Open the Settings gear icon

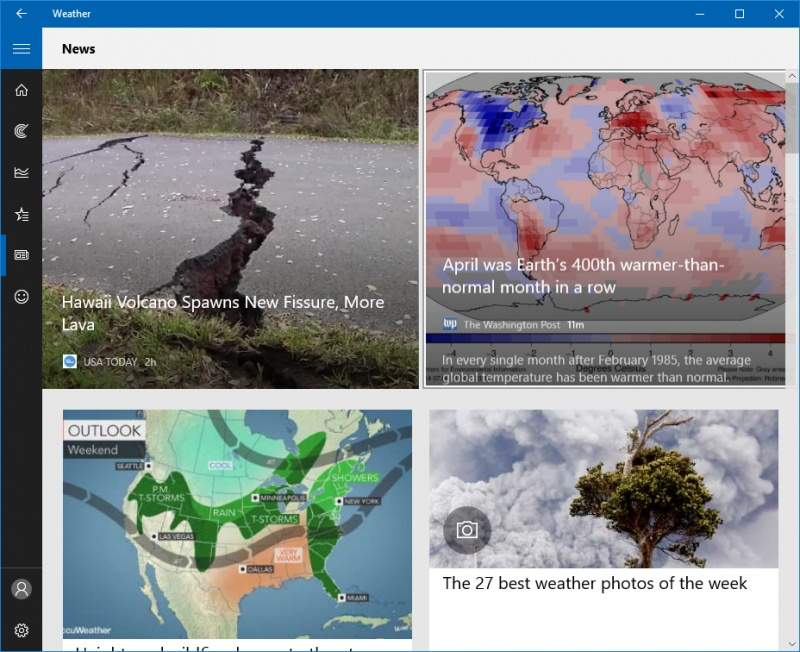click(x=21, y=631)
